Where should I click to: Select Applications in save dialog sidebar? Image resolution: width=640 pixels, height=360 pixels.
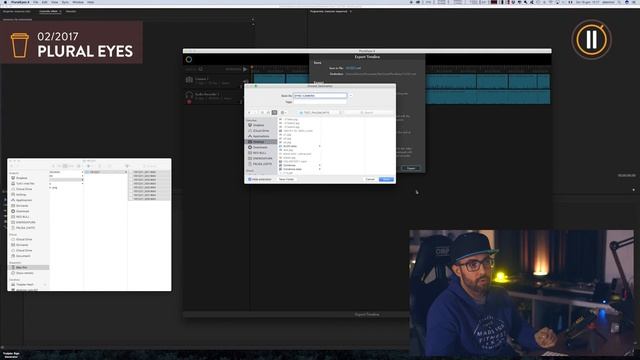point(261,136)
